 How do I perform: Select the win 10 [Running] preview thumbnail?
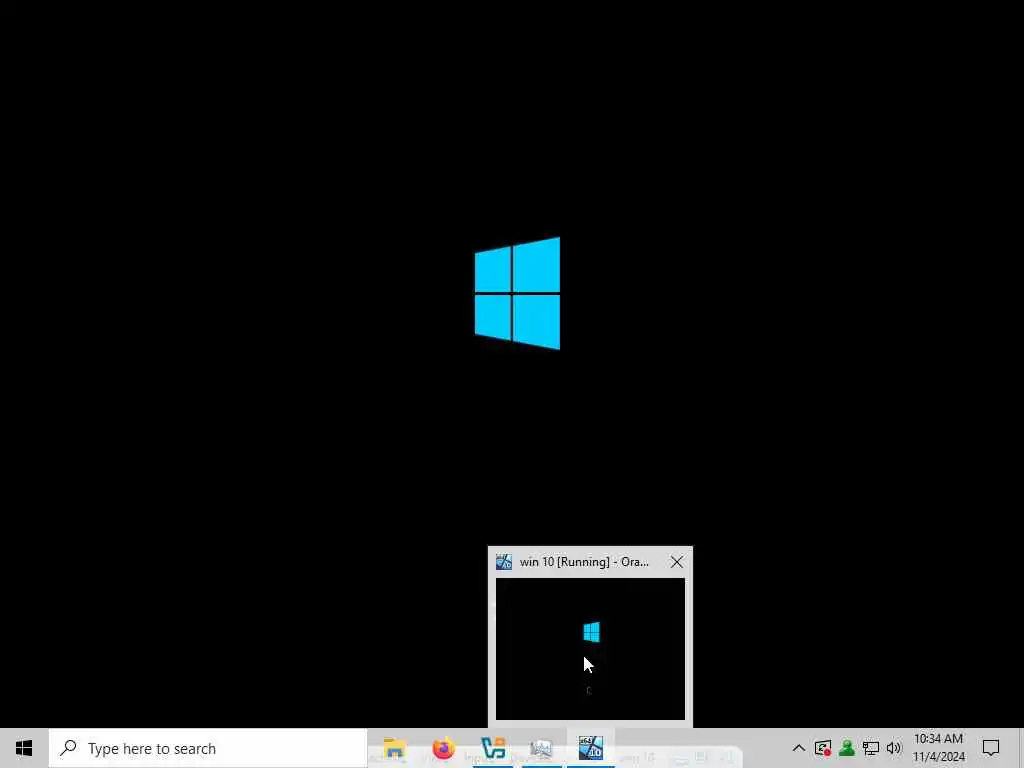pos(590,648)
